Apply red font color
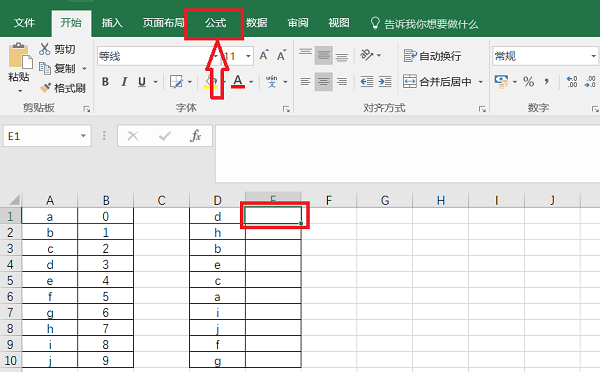600x372 pixels. point(238,82)
